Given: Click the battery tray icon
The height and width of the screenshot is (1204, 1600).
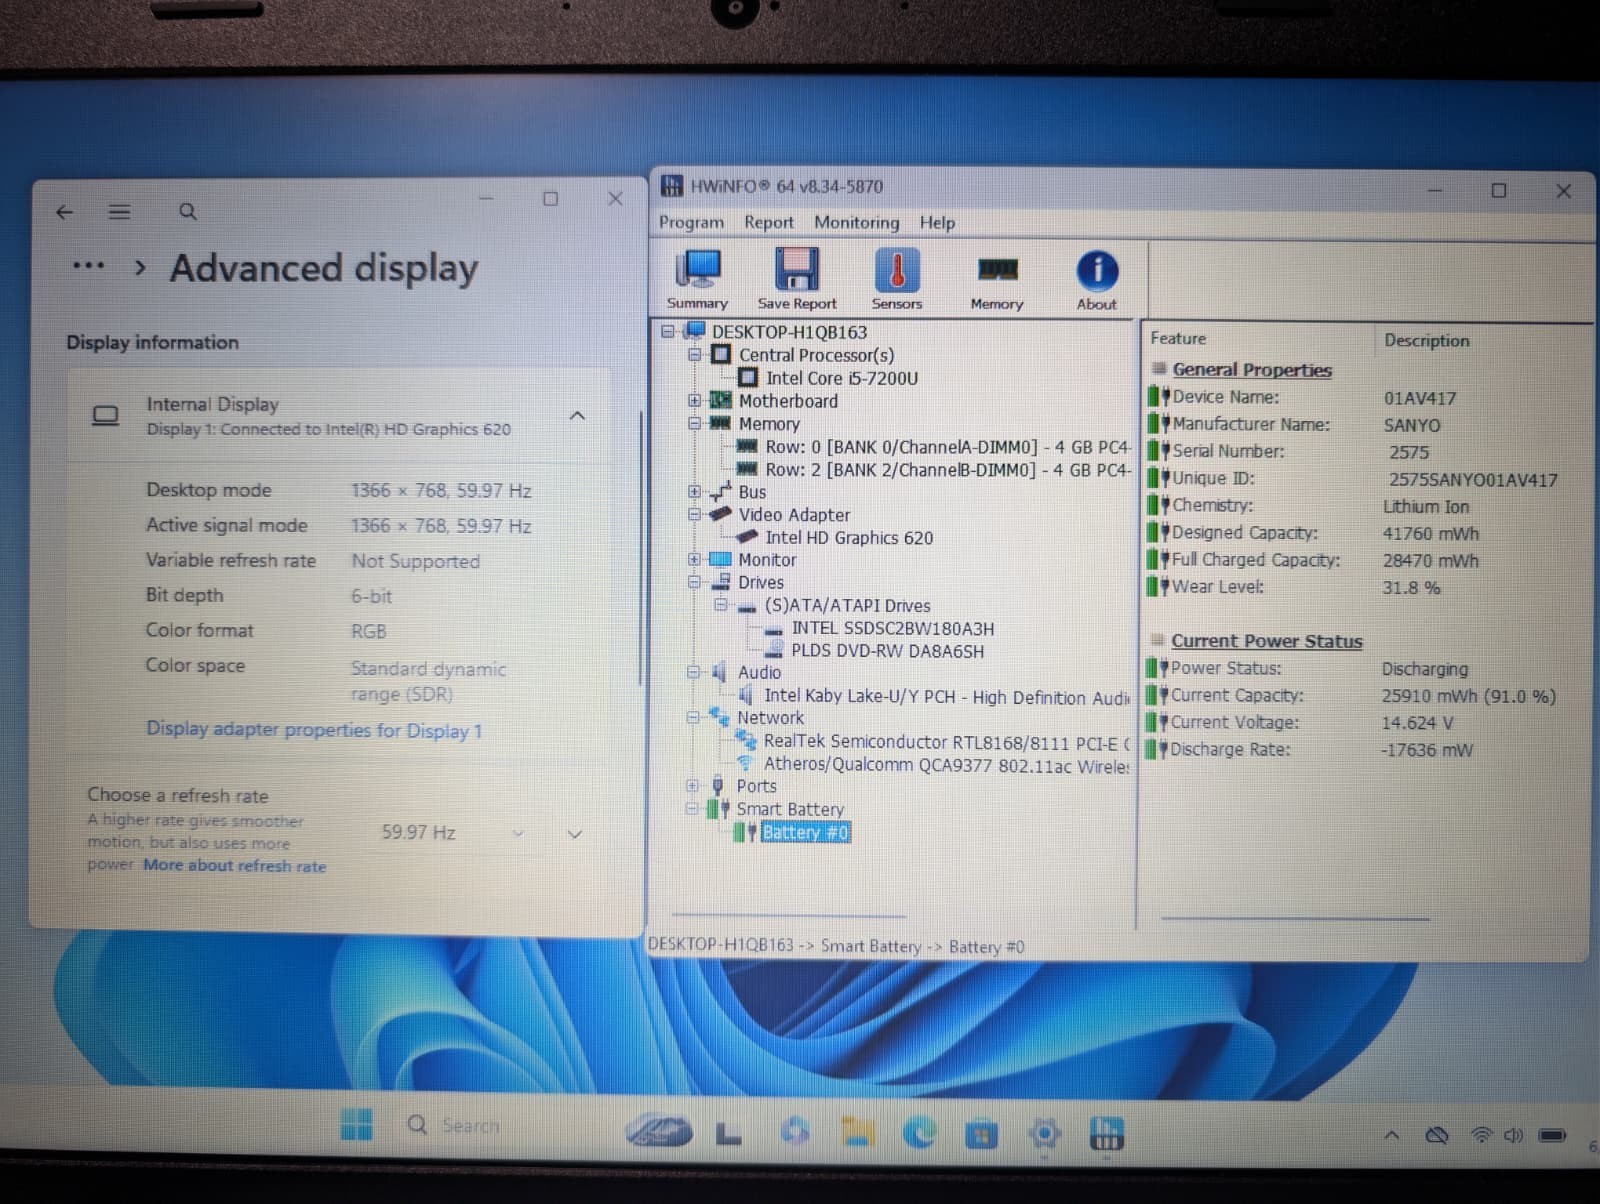Looking at the screenshot, I should [x=1552, y=1136].
